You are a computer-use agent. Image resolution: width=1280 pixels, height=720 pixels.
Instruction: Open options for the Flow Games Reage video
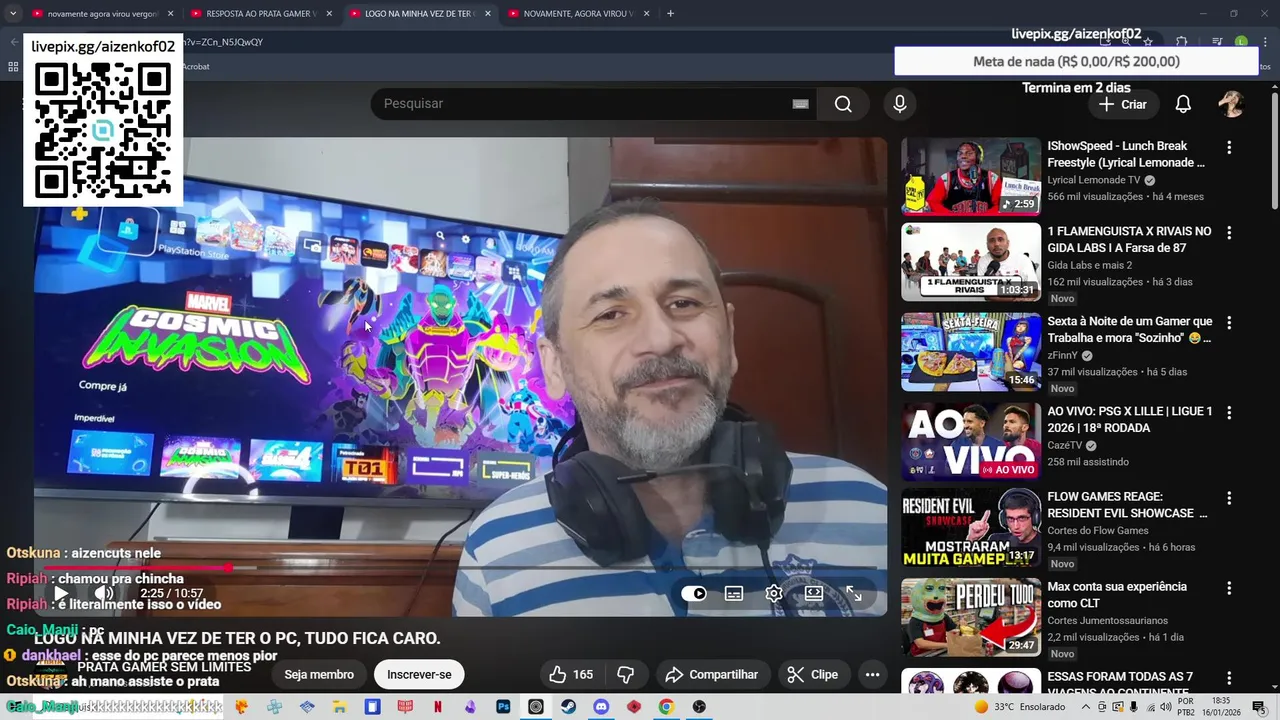[x=1229, y=497]
